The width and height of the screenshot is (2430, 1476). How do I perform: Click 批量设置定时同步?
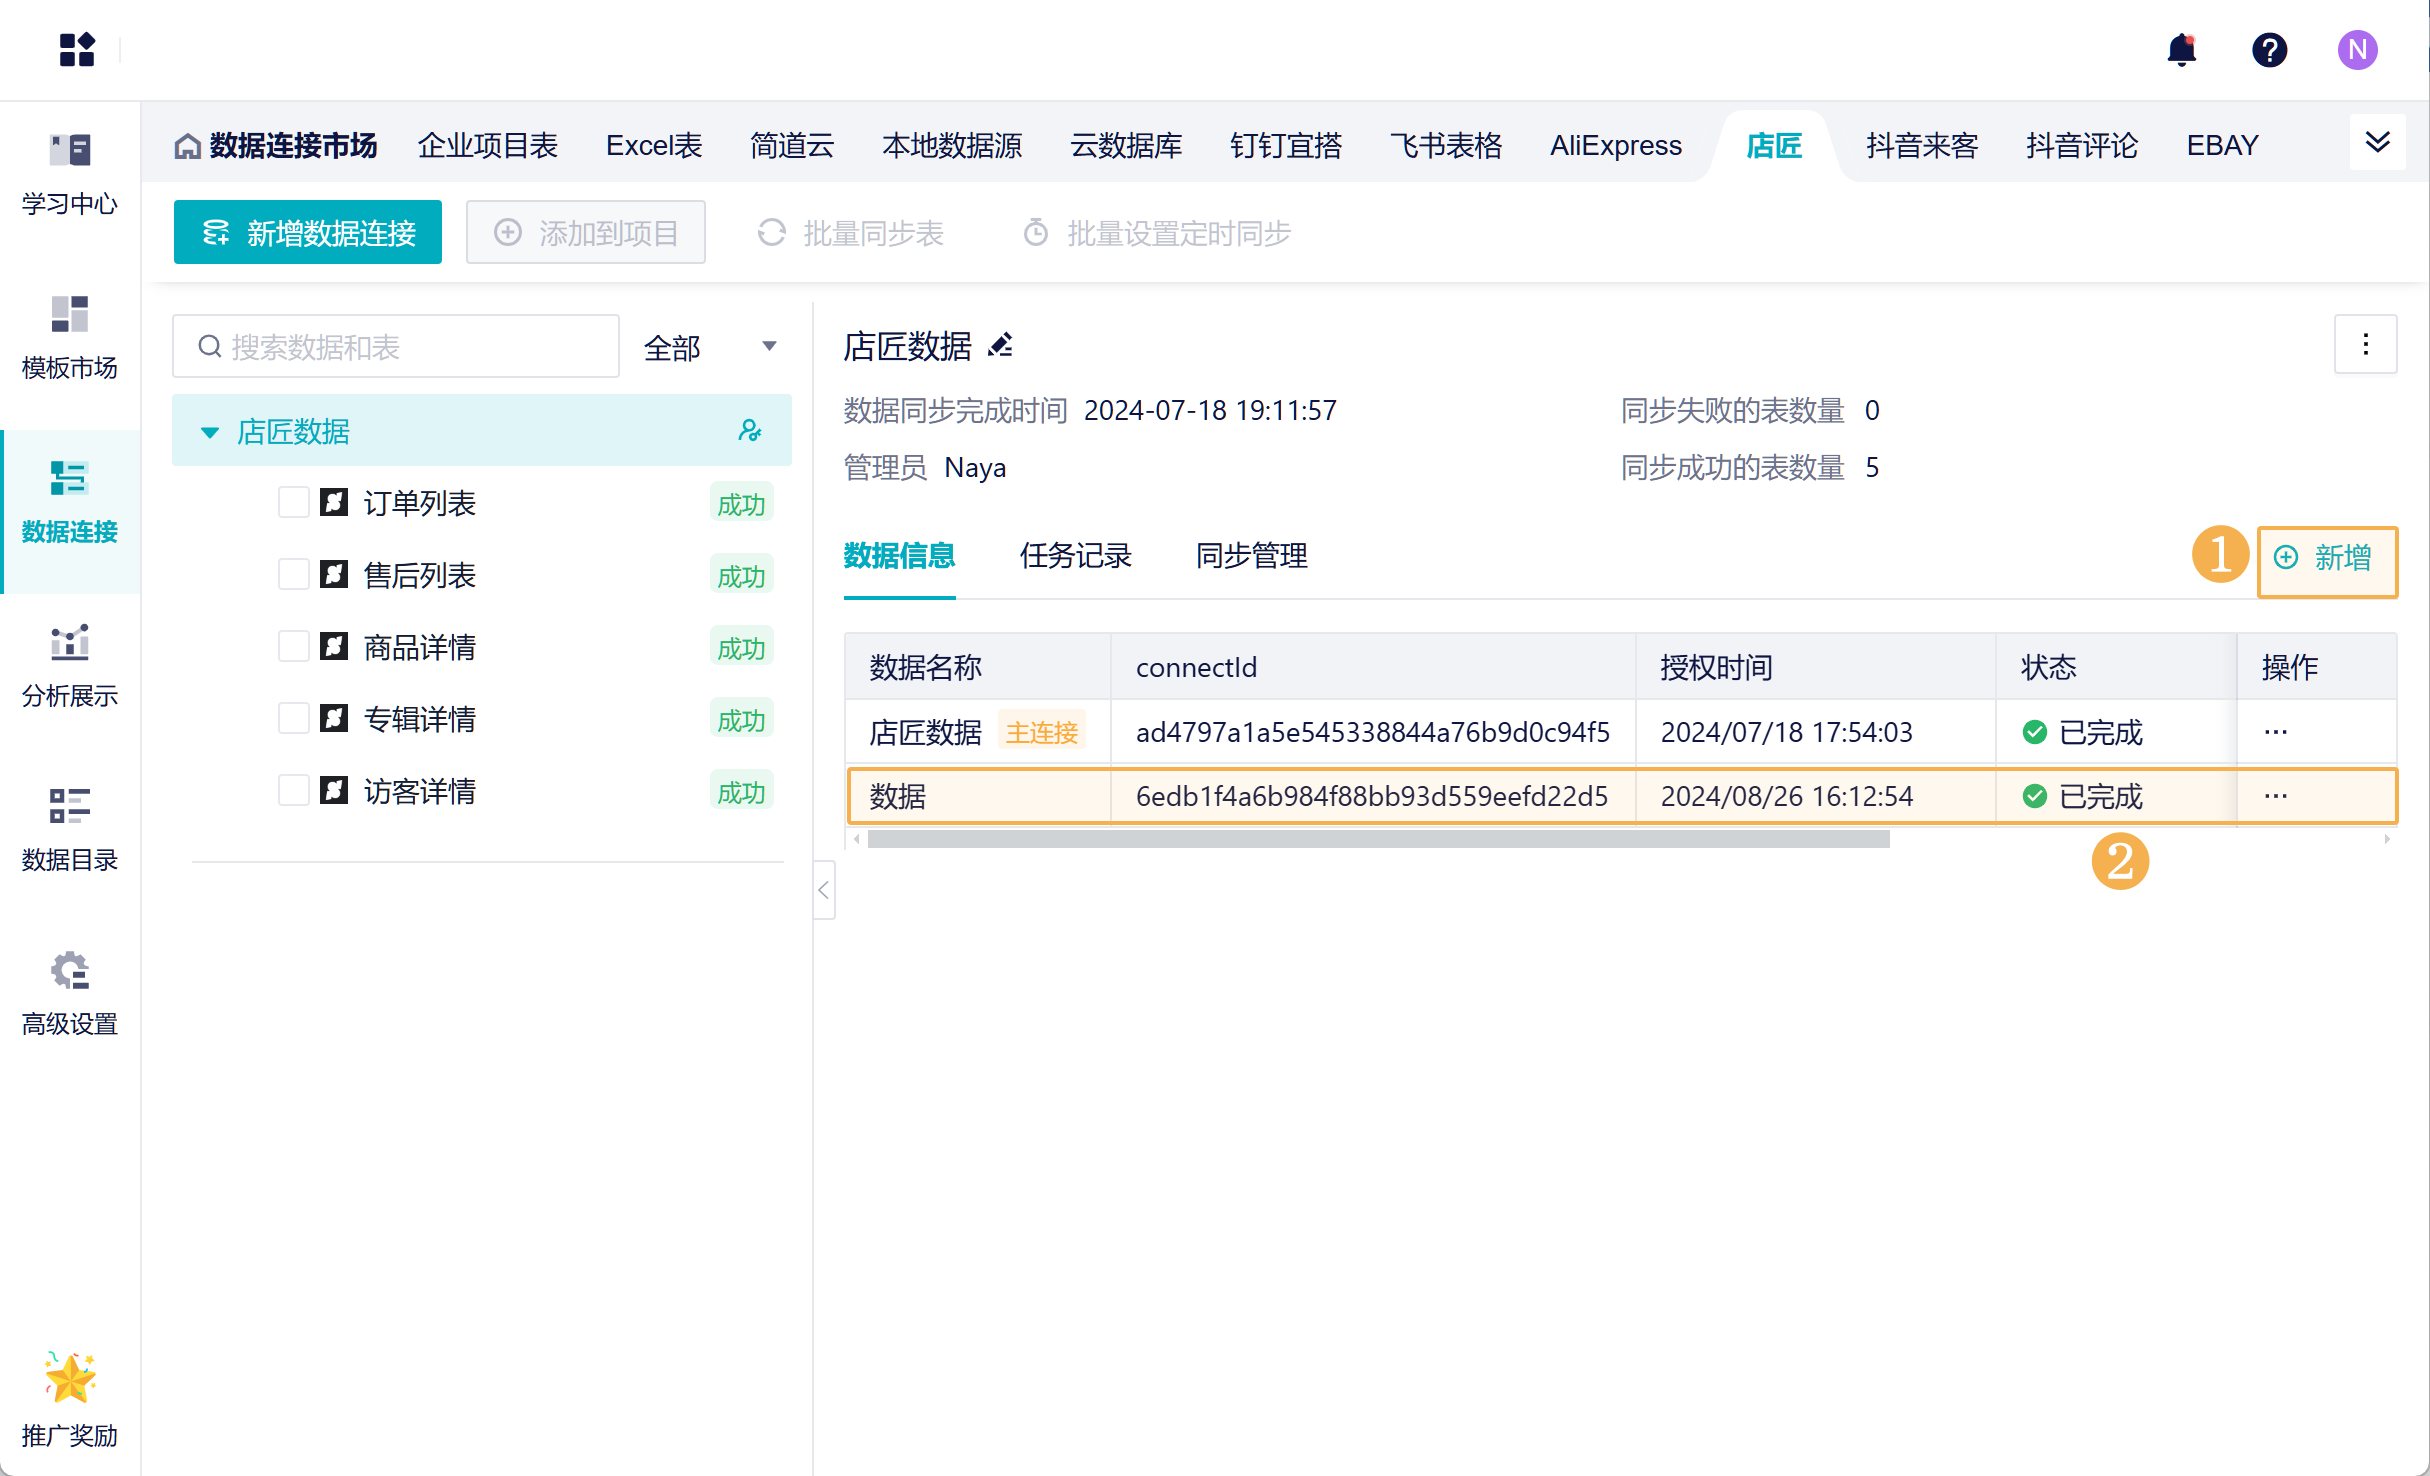pyautogui.click(x=1157, y=233)
